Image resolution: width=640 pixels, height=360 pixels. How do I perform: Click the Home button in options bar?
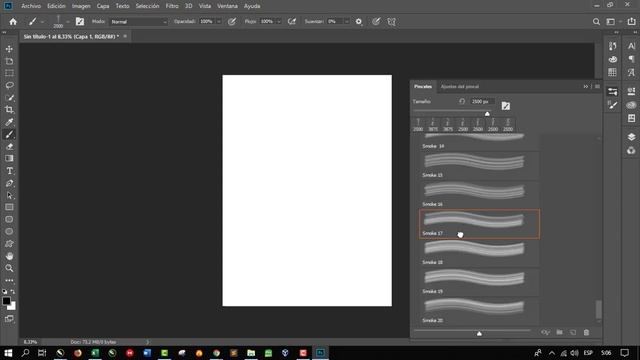[13, 22]
